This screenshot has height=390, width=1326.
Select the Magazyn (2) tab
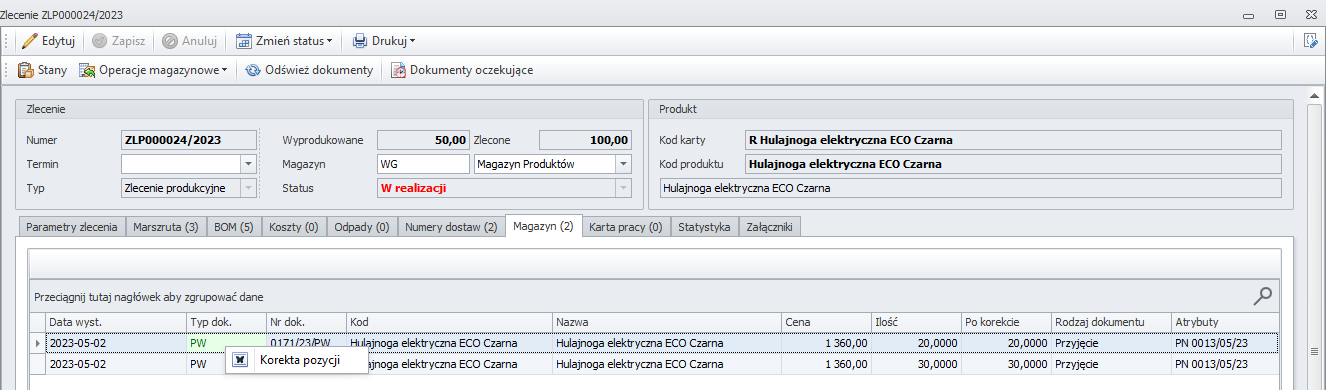(x=543, y=226)
